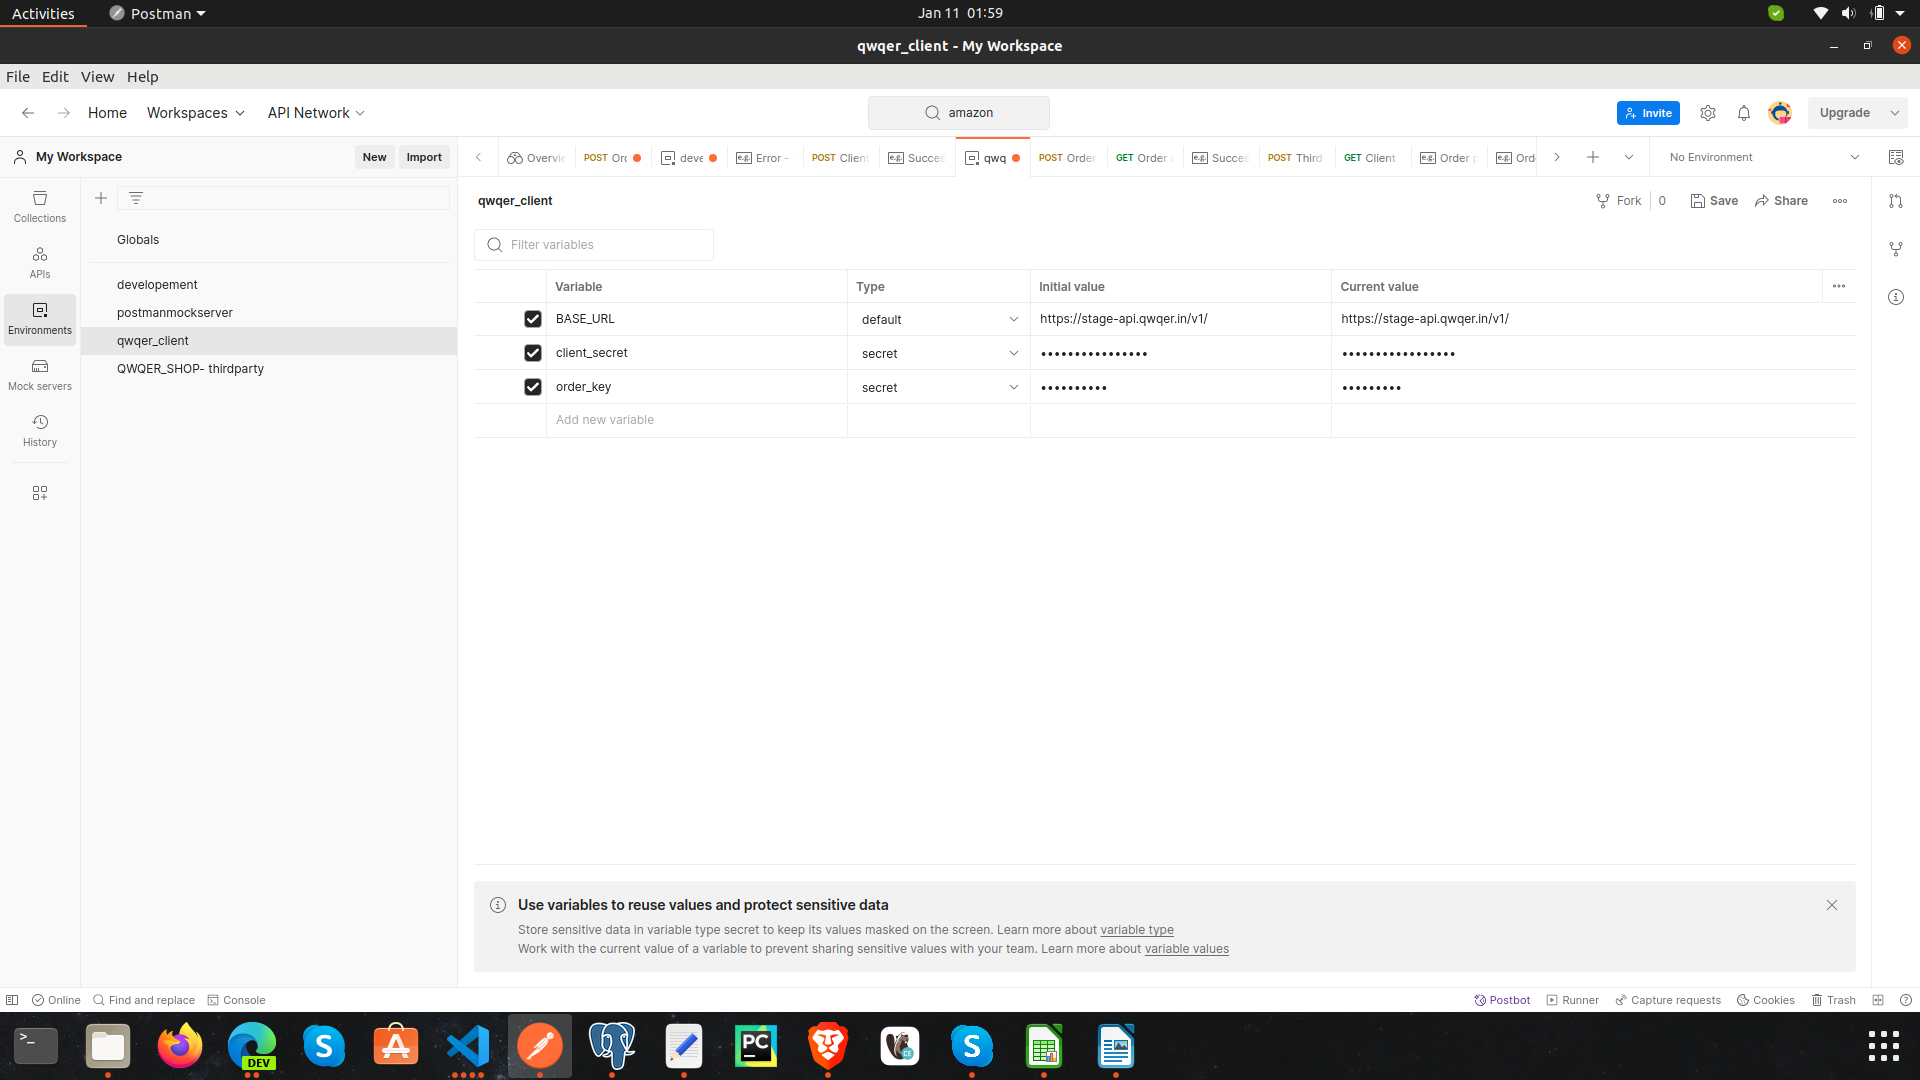Open Postbot from status bar
Screen dimensions: 1920x1080
coord(1502,1000)
